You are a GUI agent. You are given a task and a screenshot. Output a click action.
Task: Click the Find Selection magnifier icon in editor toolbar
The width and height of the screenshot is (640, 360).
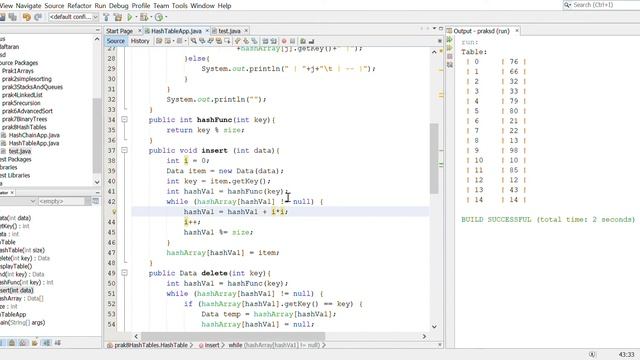(x=193, y=41)
